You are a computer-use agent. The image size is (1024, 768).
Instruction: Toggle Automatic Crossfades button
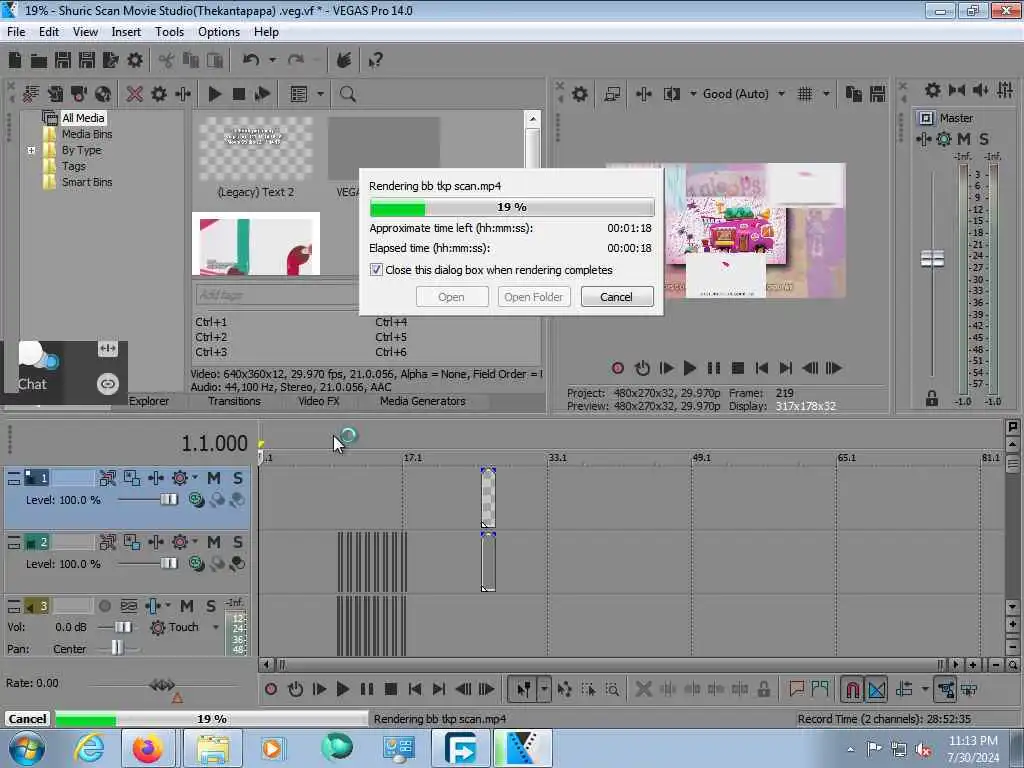click(876, 689)
